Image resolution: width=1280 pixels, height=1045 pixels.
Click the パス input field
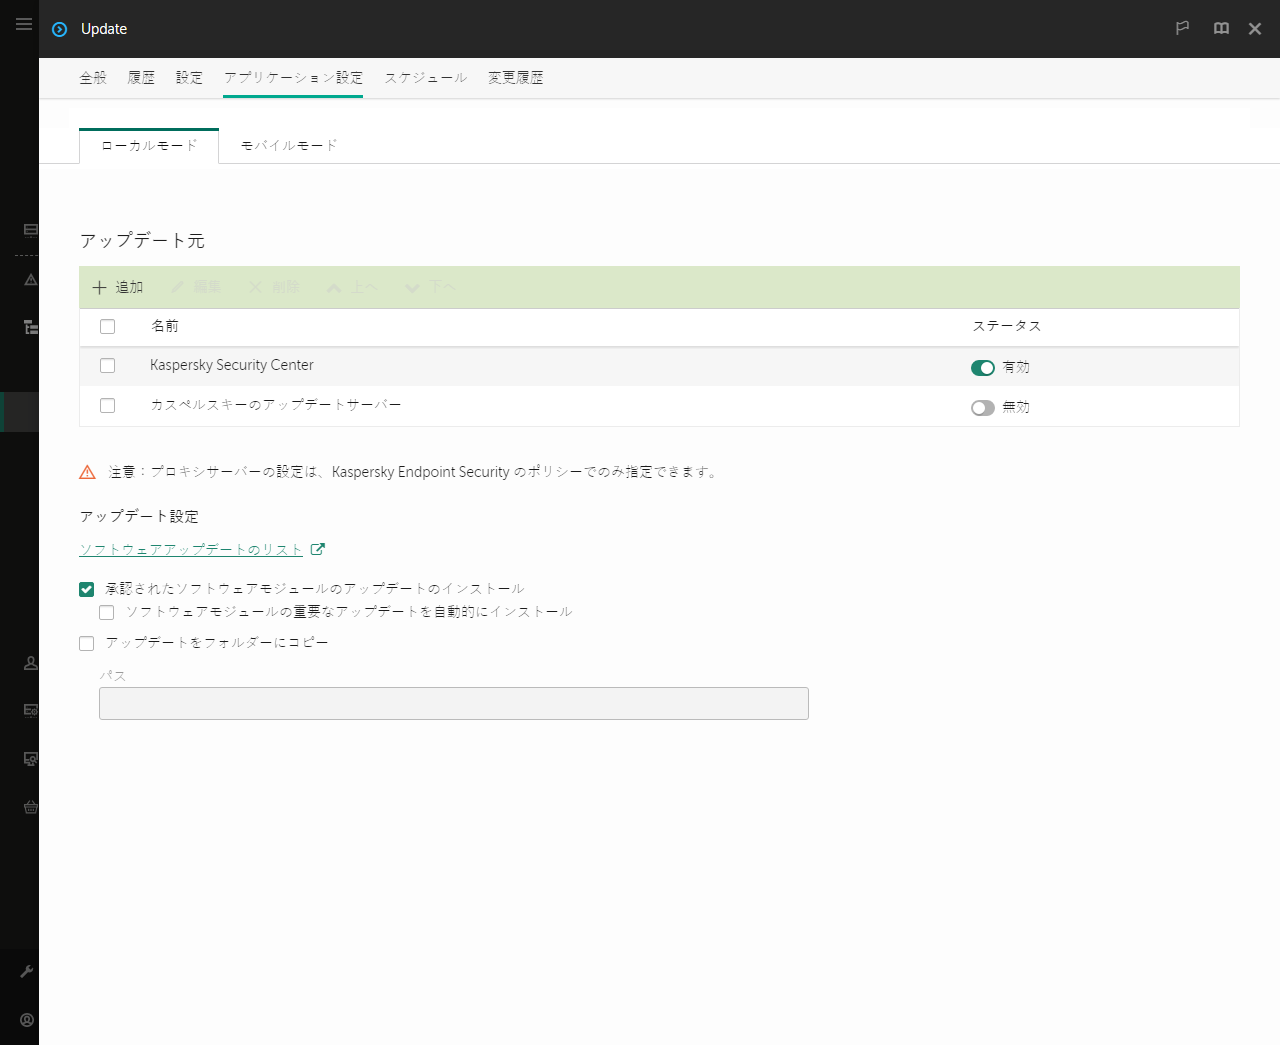(x=453, y=703)
